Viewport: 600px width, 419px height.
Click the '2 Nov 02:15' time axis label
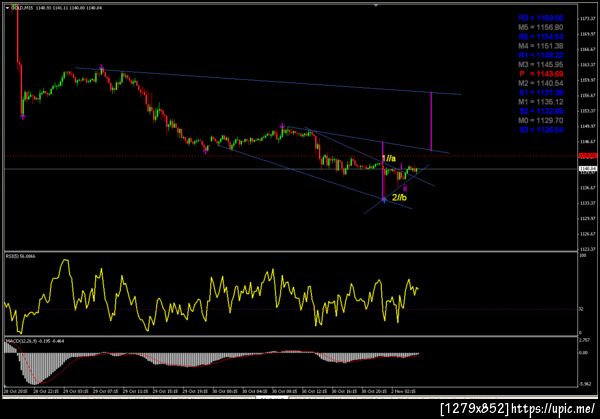403,391
